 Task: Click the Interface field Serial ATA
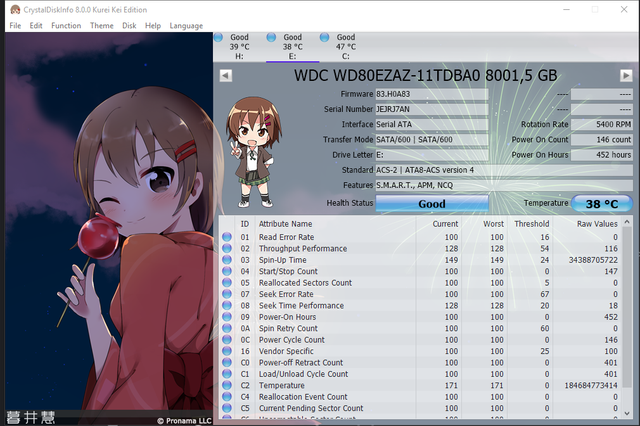[x=432, y=124]
